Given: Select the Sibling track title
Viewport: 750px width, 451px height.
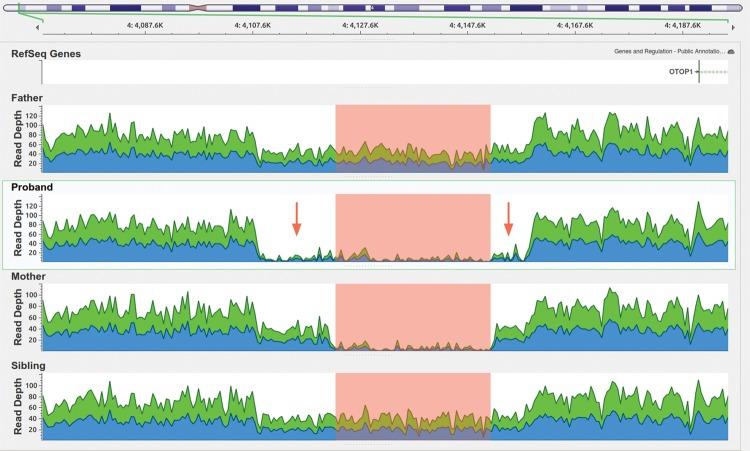Looking at the screenshot, I should click(x=29, y=365).
